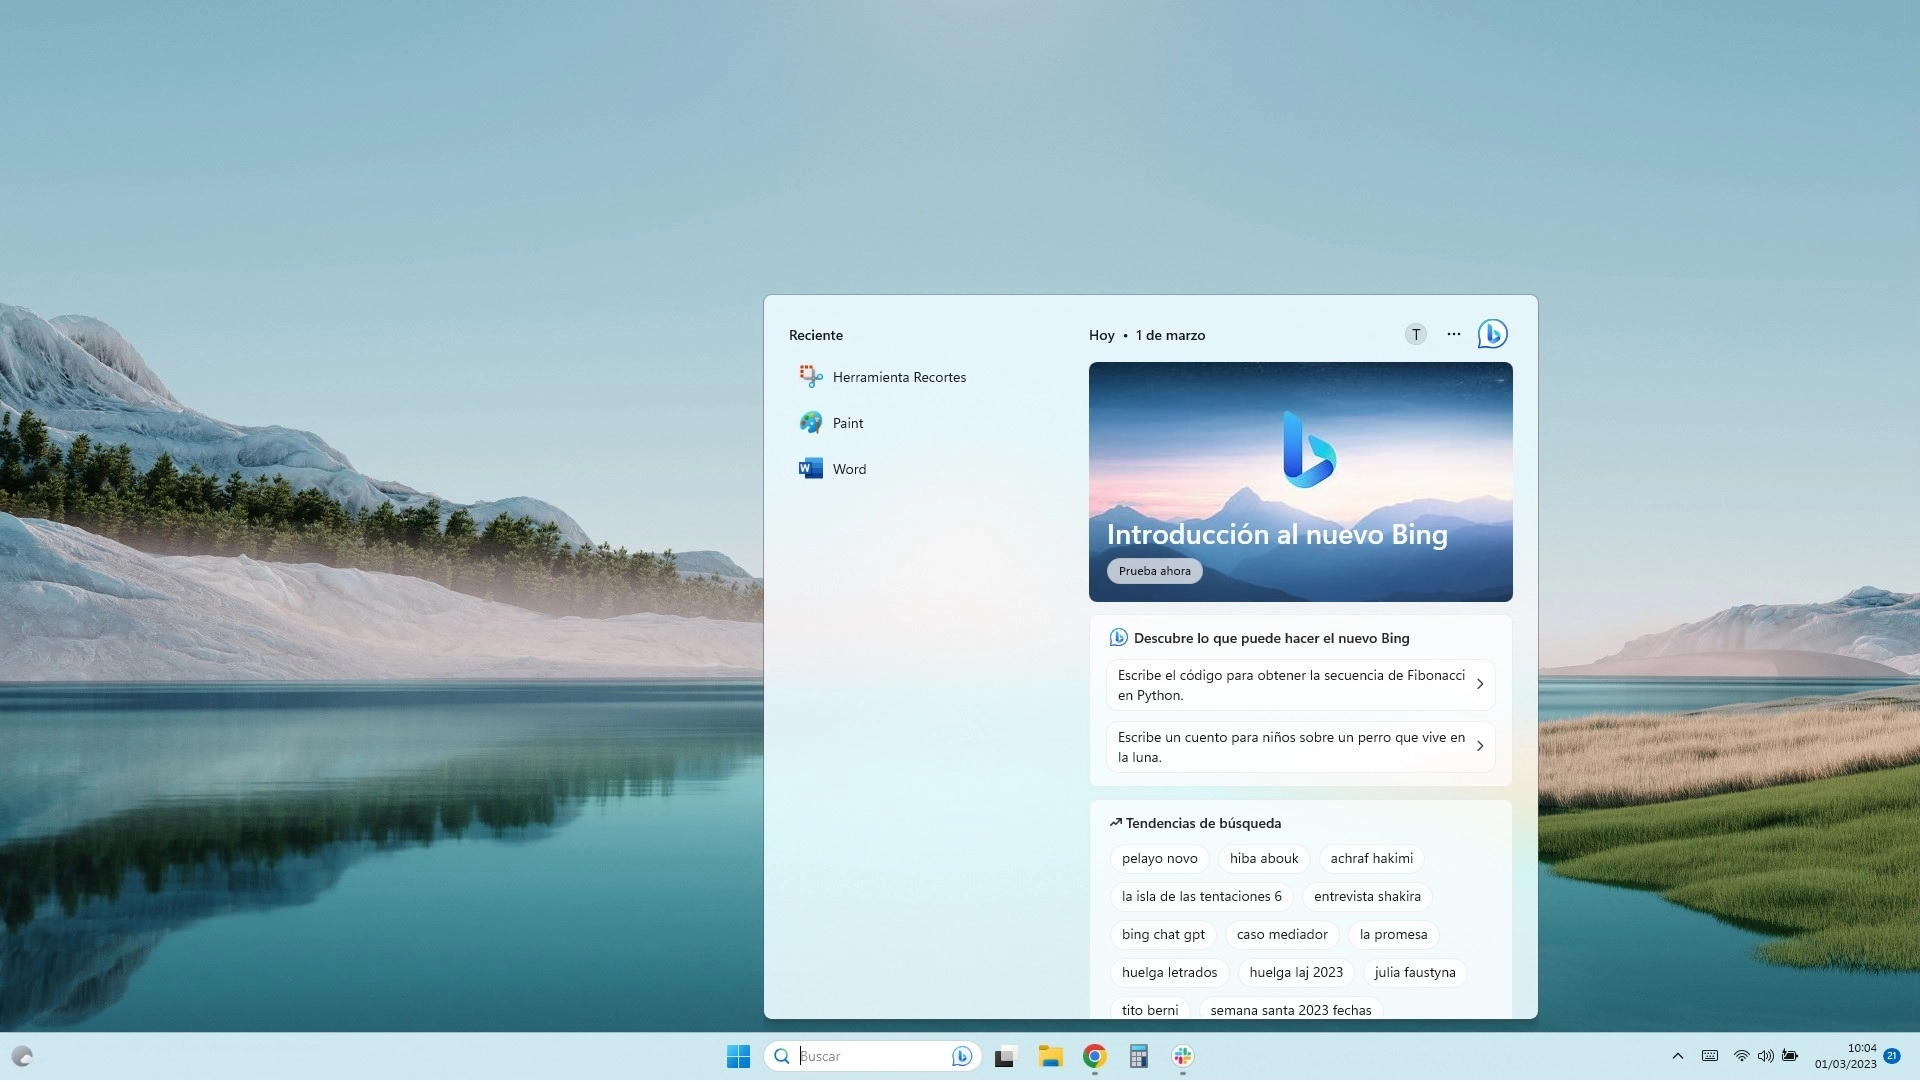Open Calculator from taskbar
The width and height of the screenshot is (1920, 1082).
point(1138,1056)
